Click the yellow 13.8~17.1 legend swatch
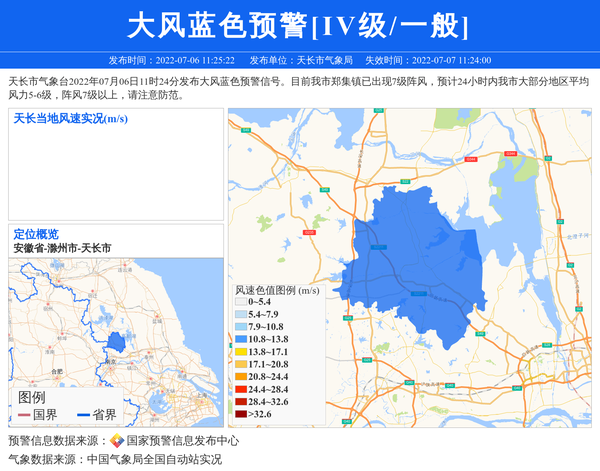The image size is (600, 471). (240, 352)
